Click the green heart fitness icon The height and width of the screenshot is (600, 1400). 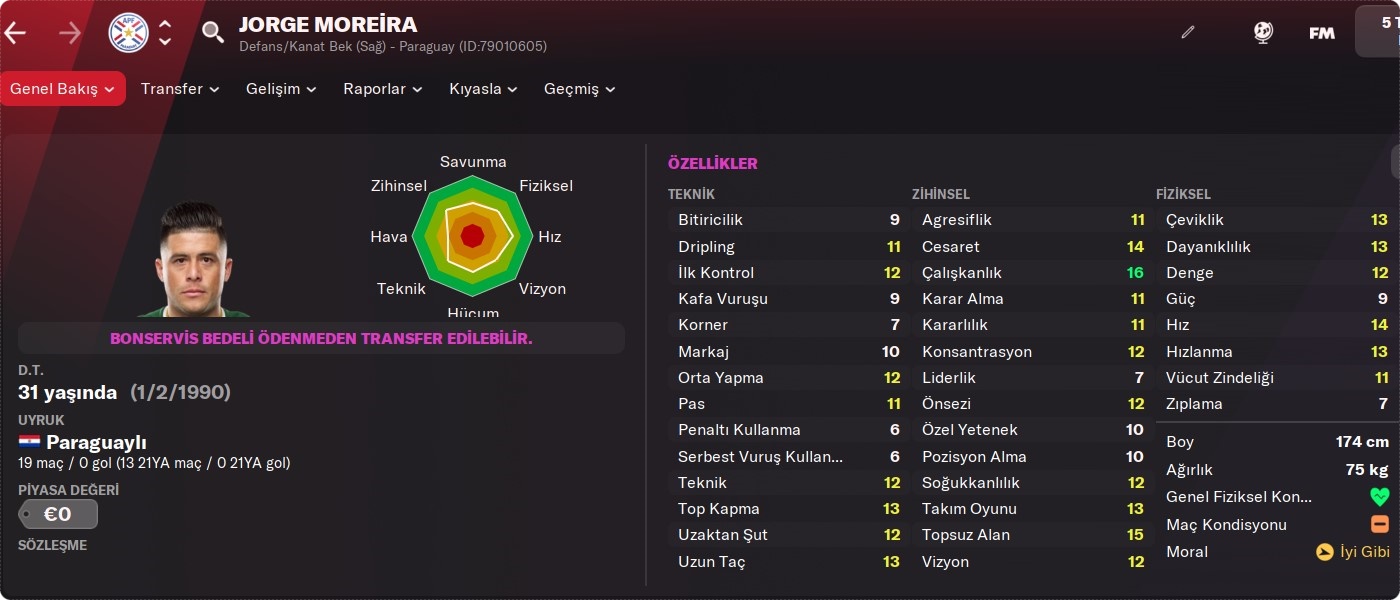(x=1380, y=497)
